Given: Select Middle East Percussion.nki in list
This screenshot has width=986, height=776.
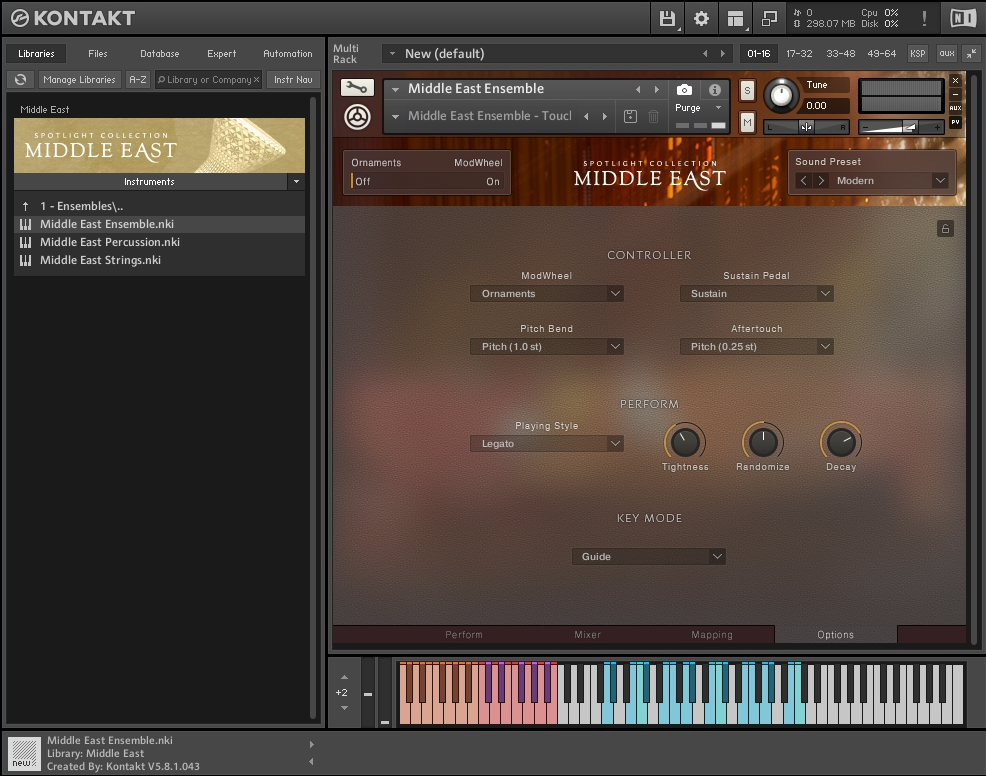Looking at the screenshot, I should (x=110, y=242).
